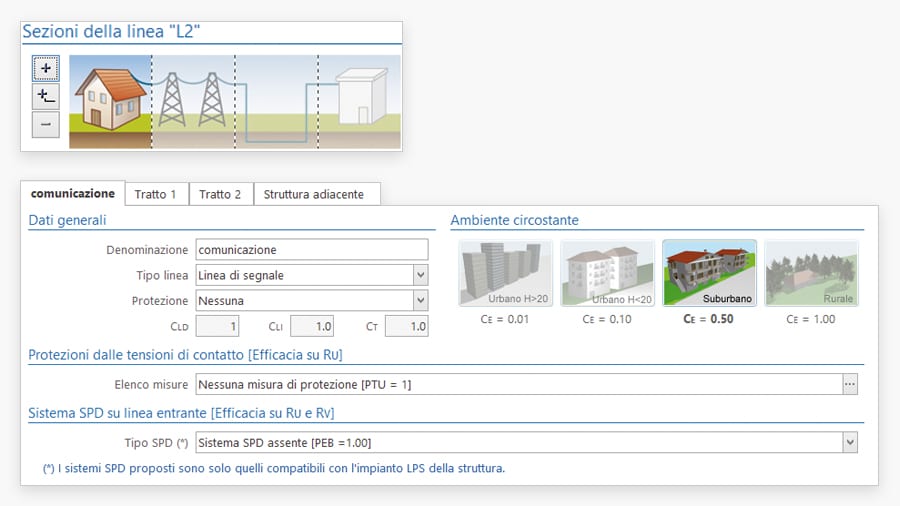
Task: Click the Dati generali heading
Action: 67,220
